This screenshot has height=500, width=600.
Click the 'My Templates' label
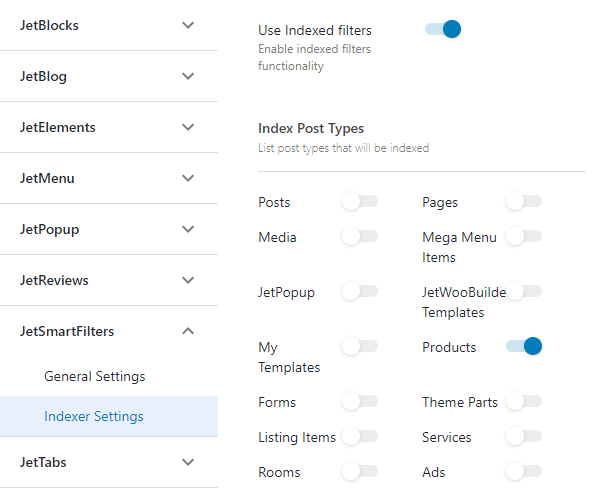[289, 357]
